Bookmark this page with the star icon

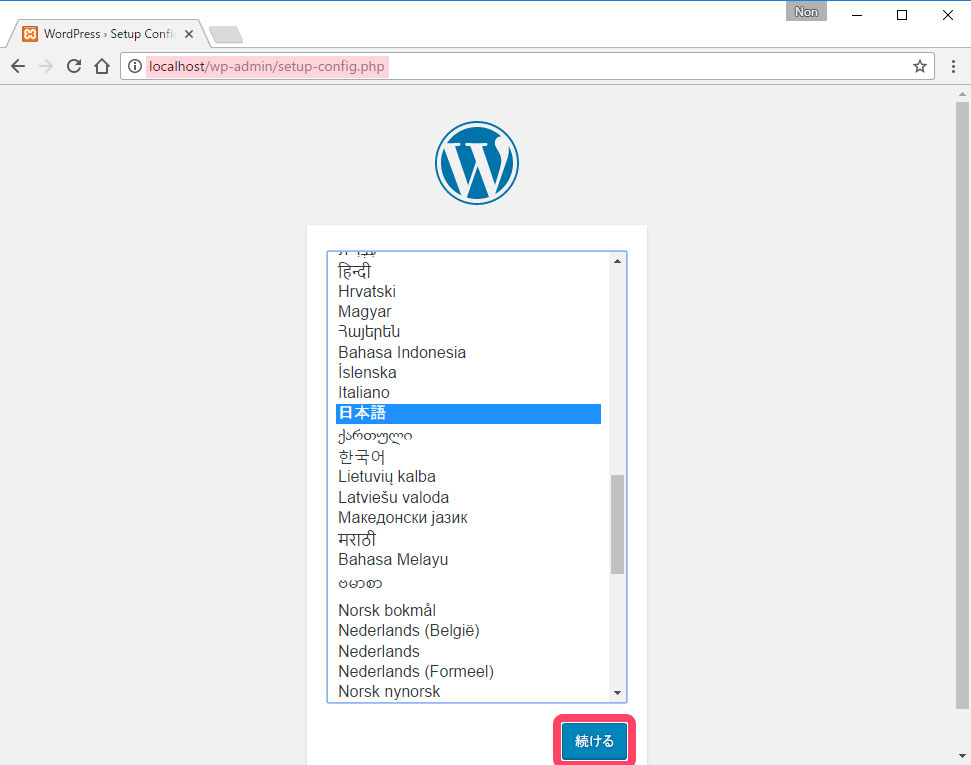click(x=920, y=66)
